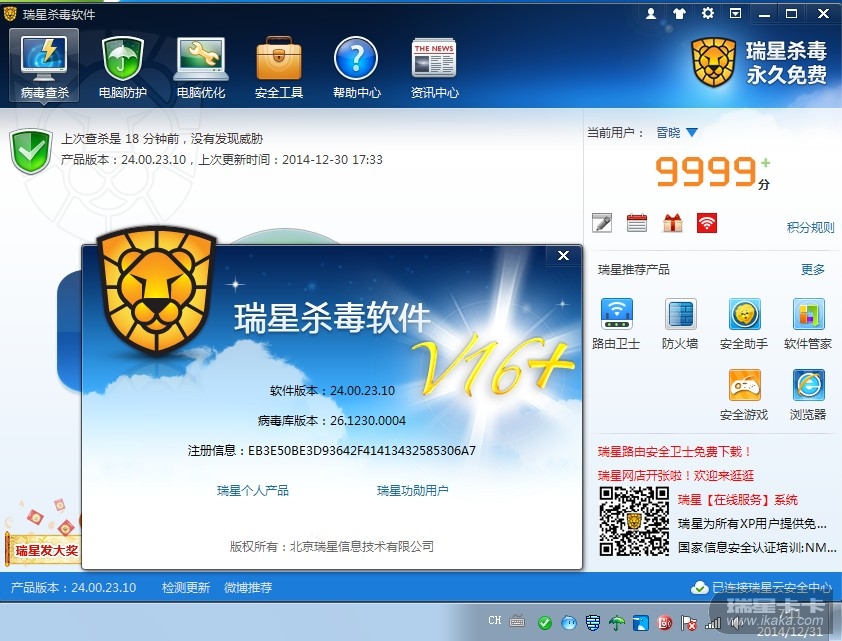Click the keyboard icon in system tray
The width and height of the screenshot is (842, 641).
(x=517, y=622)
